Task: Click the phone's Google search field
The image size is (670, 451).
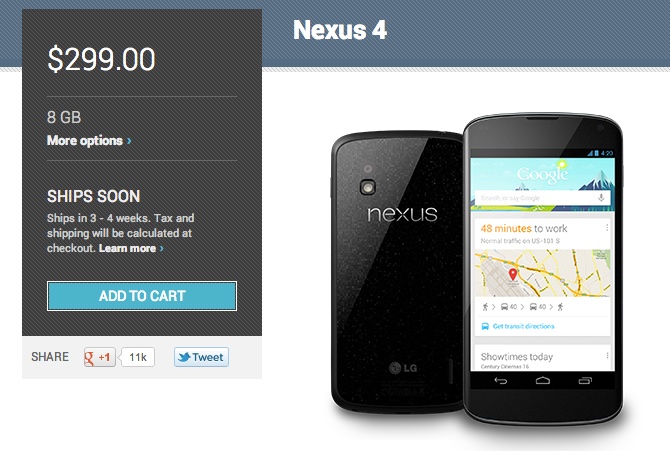Action: (x=542, y=198)
